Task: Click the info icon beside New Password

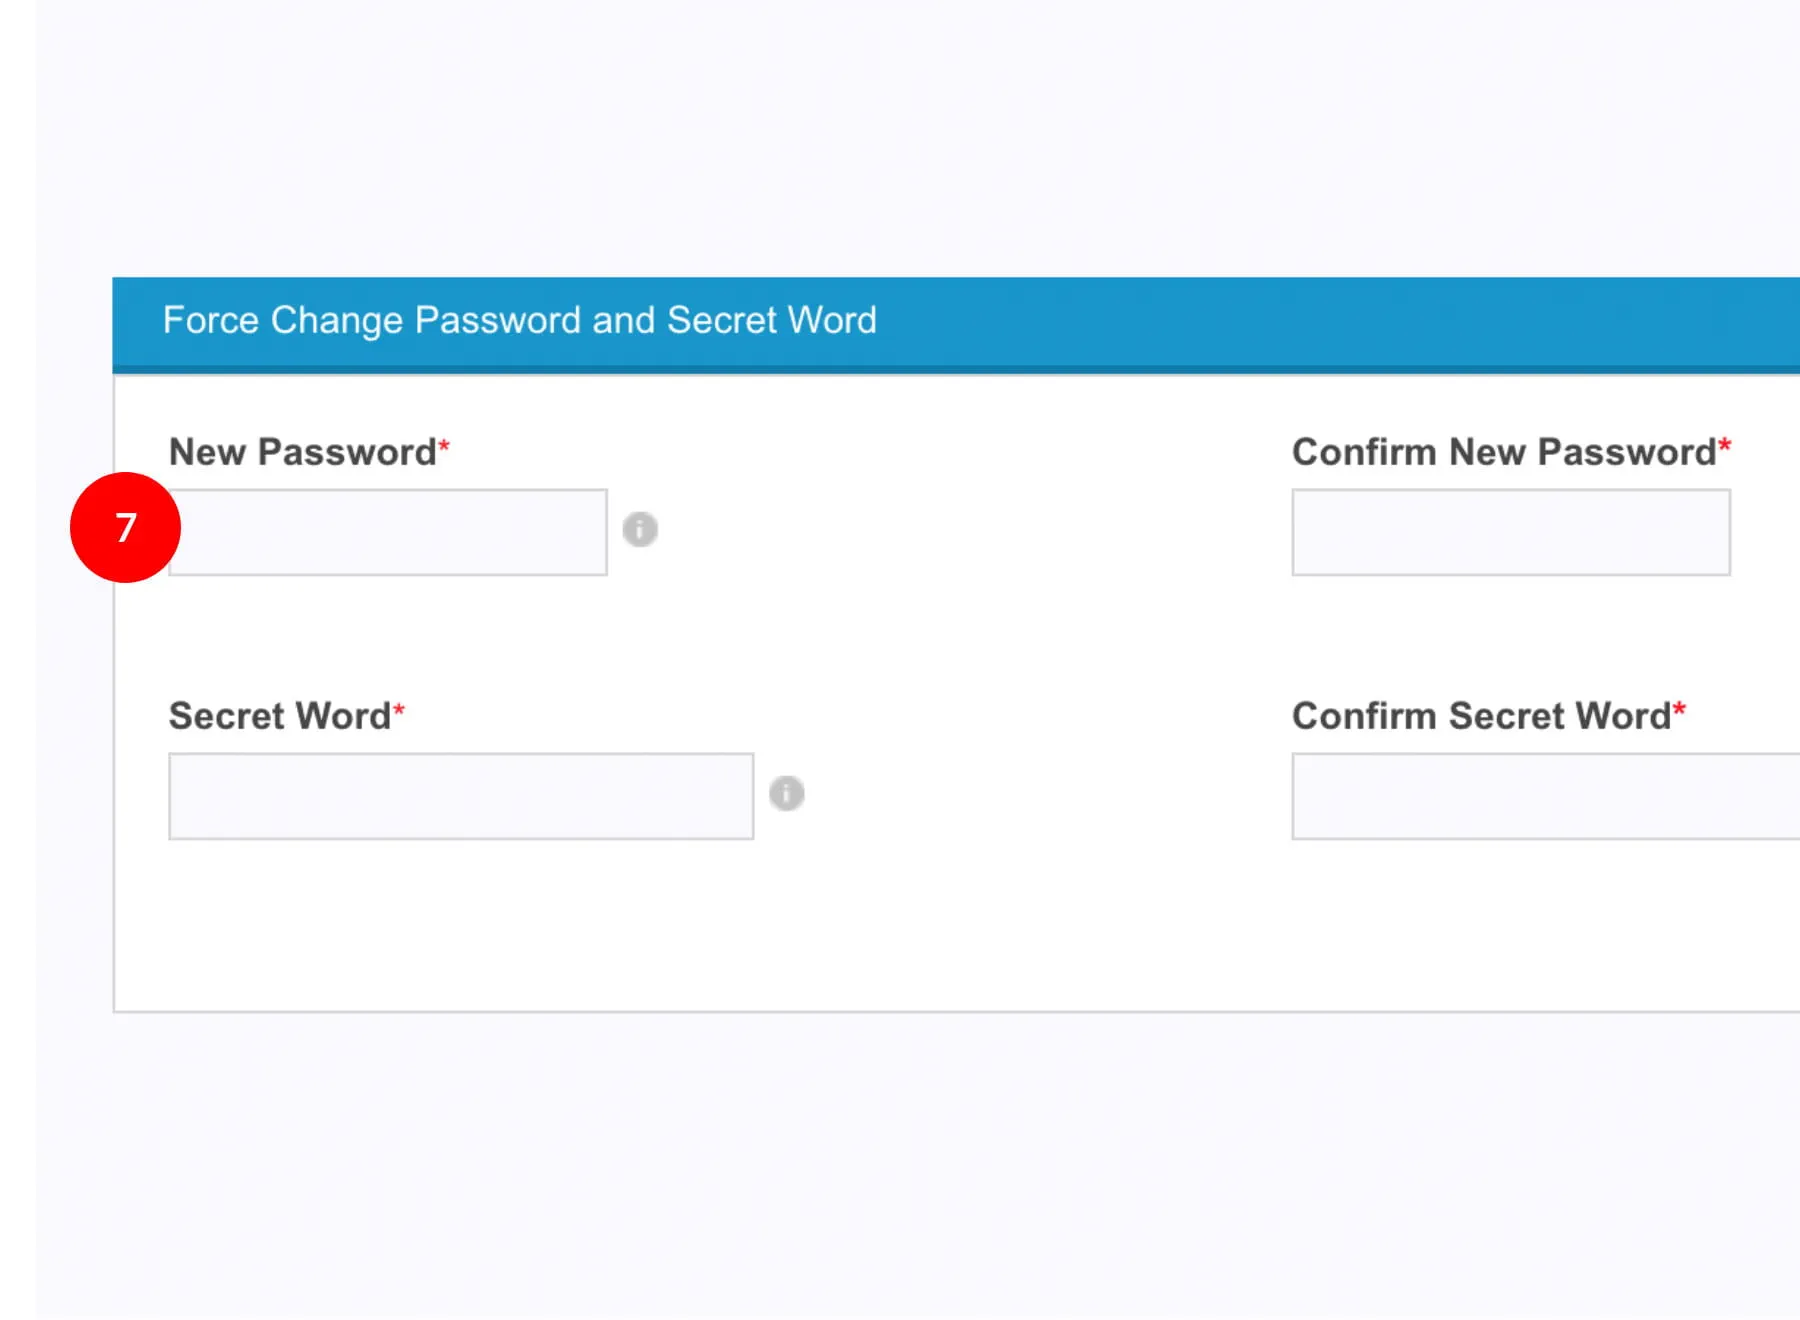Action: [640, 529]
